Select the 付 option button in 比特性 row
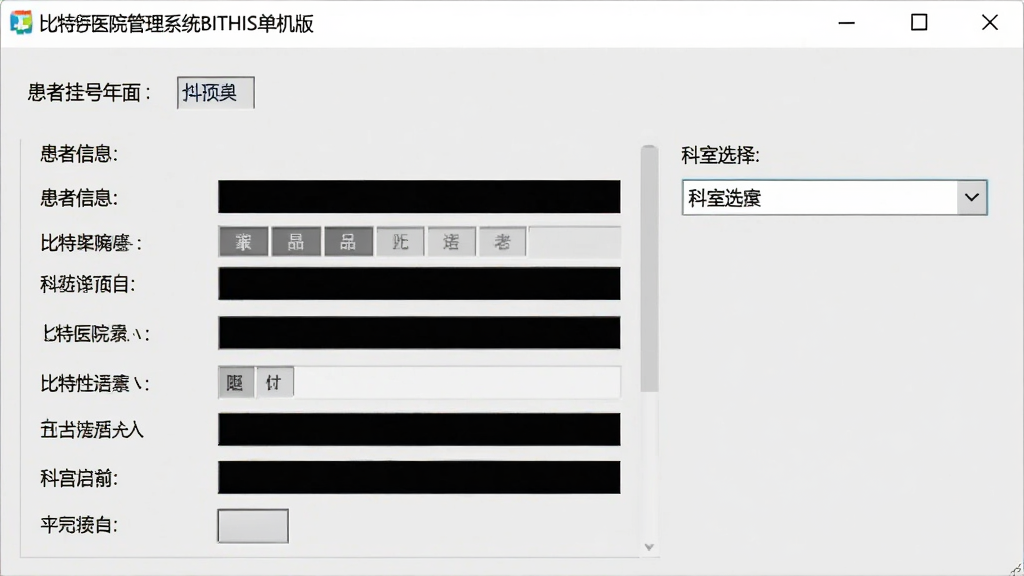 pyautogui.click(x=274, y=382)
